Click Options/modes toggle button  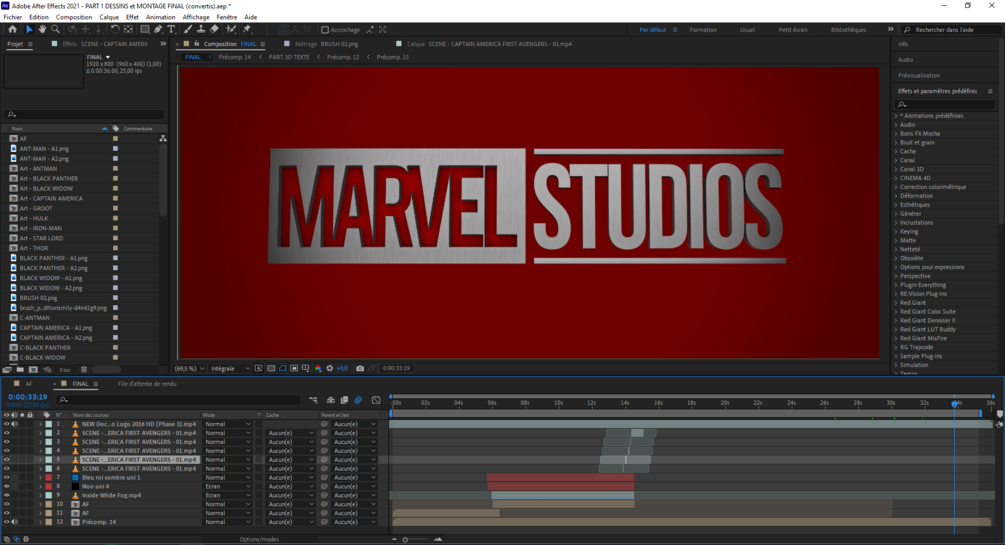click(259, 539)
